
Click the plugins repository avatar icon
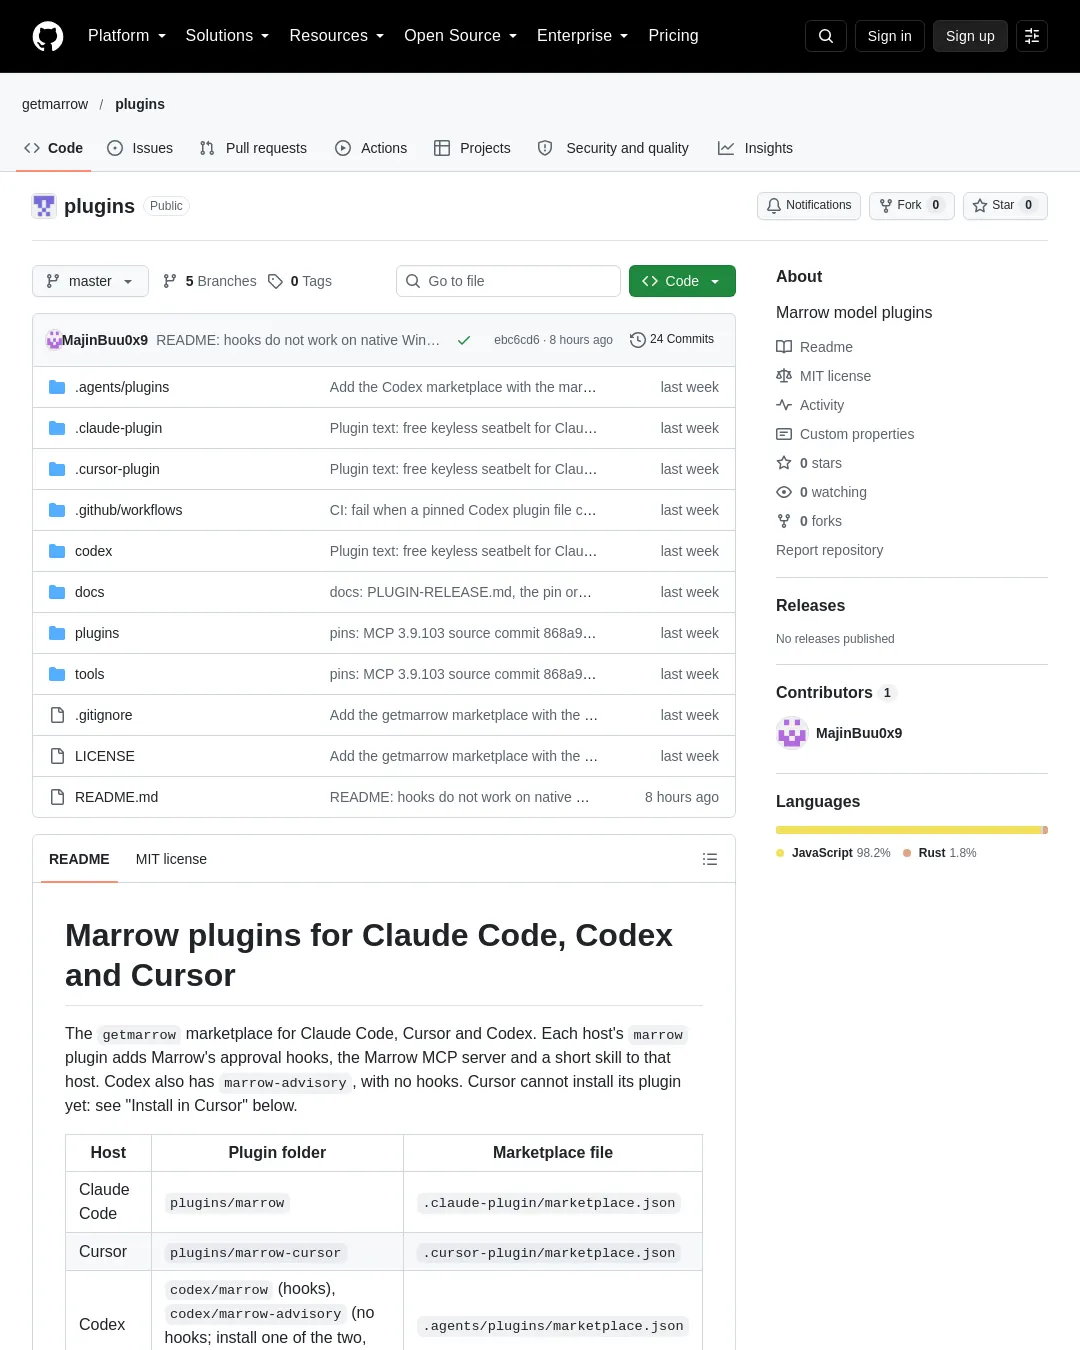pos(44,206)
